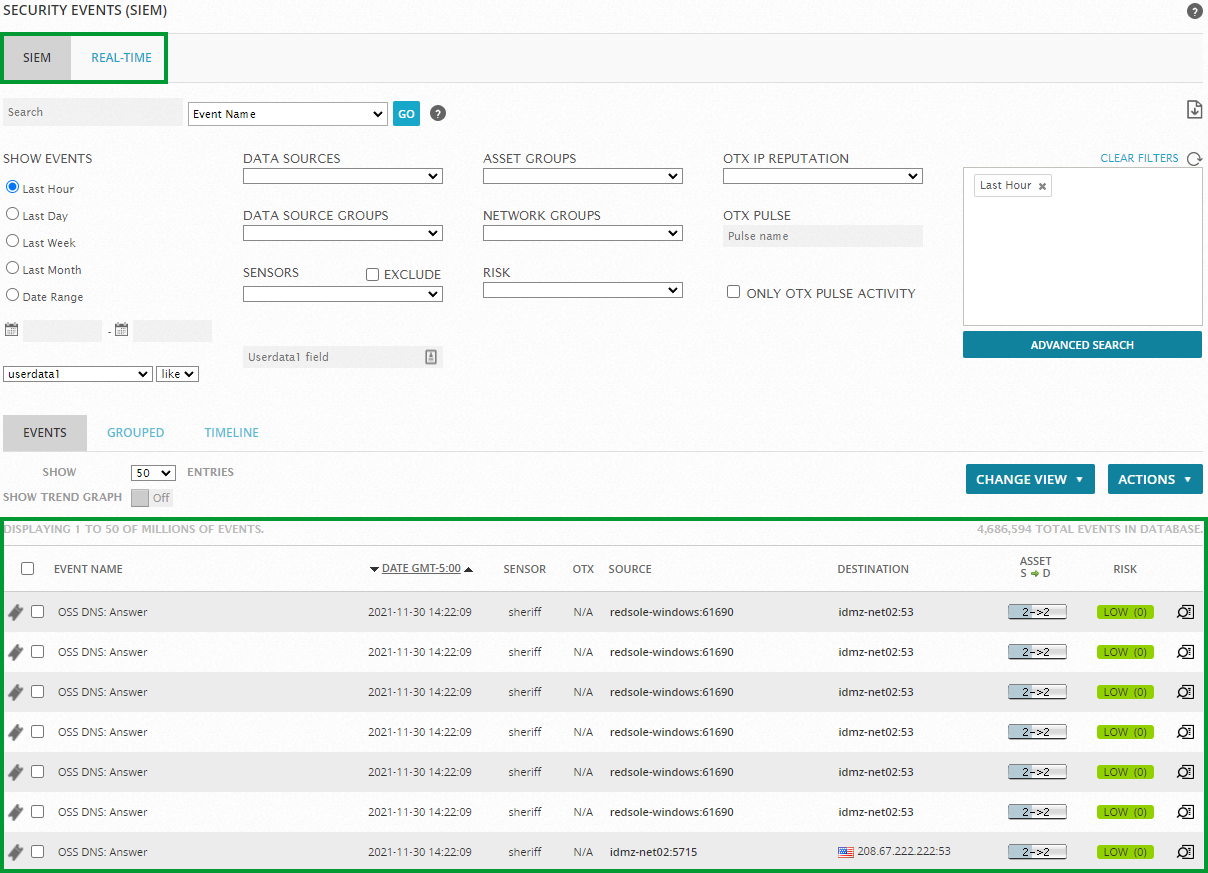The image size is (1208, 873).
Task: Select the Last Hour radio button
Action: [x=13, y=187]
